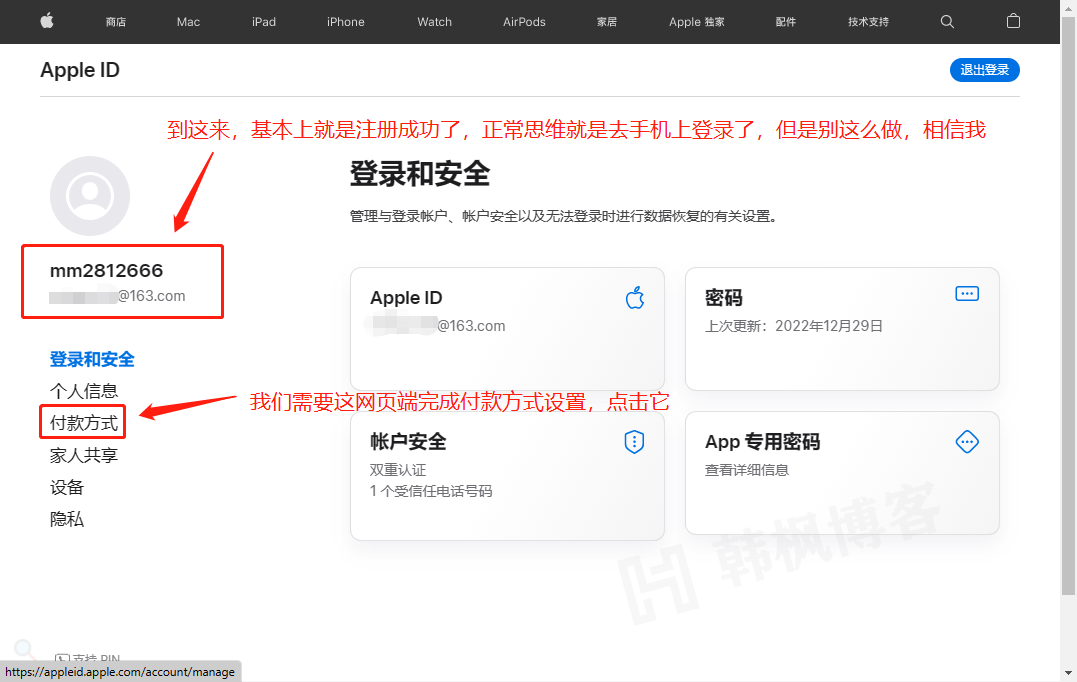Click the diamond icon on App 专用密码 card
The height and width of the screenshot is (682, 1077).
(x=966, y=441)
